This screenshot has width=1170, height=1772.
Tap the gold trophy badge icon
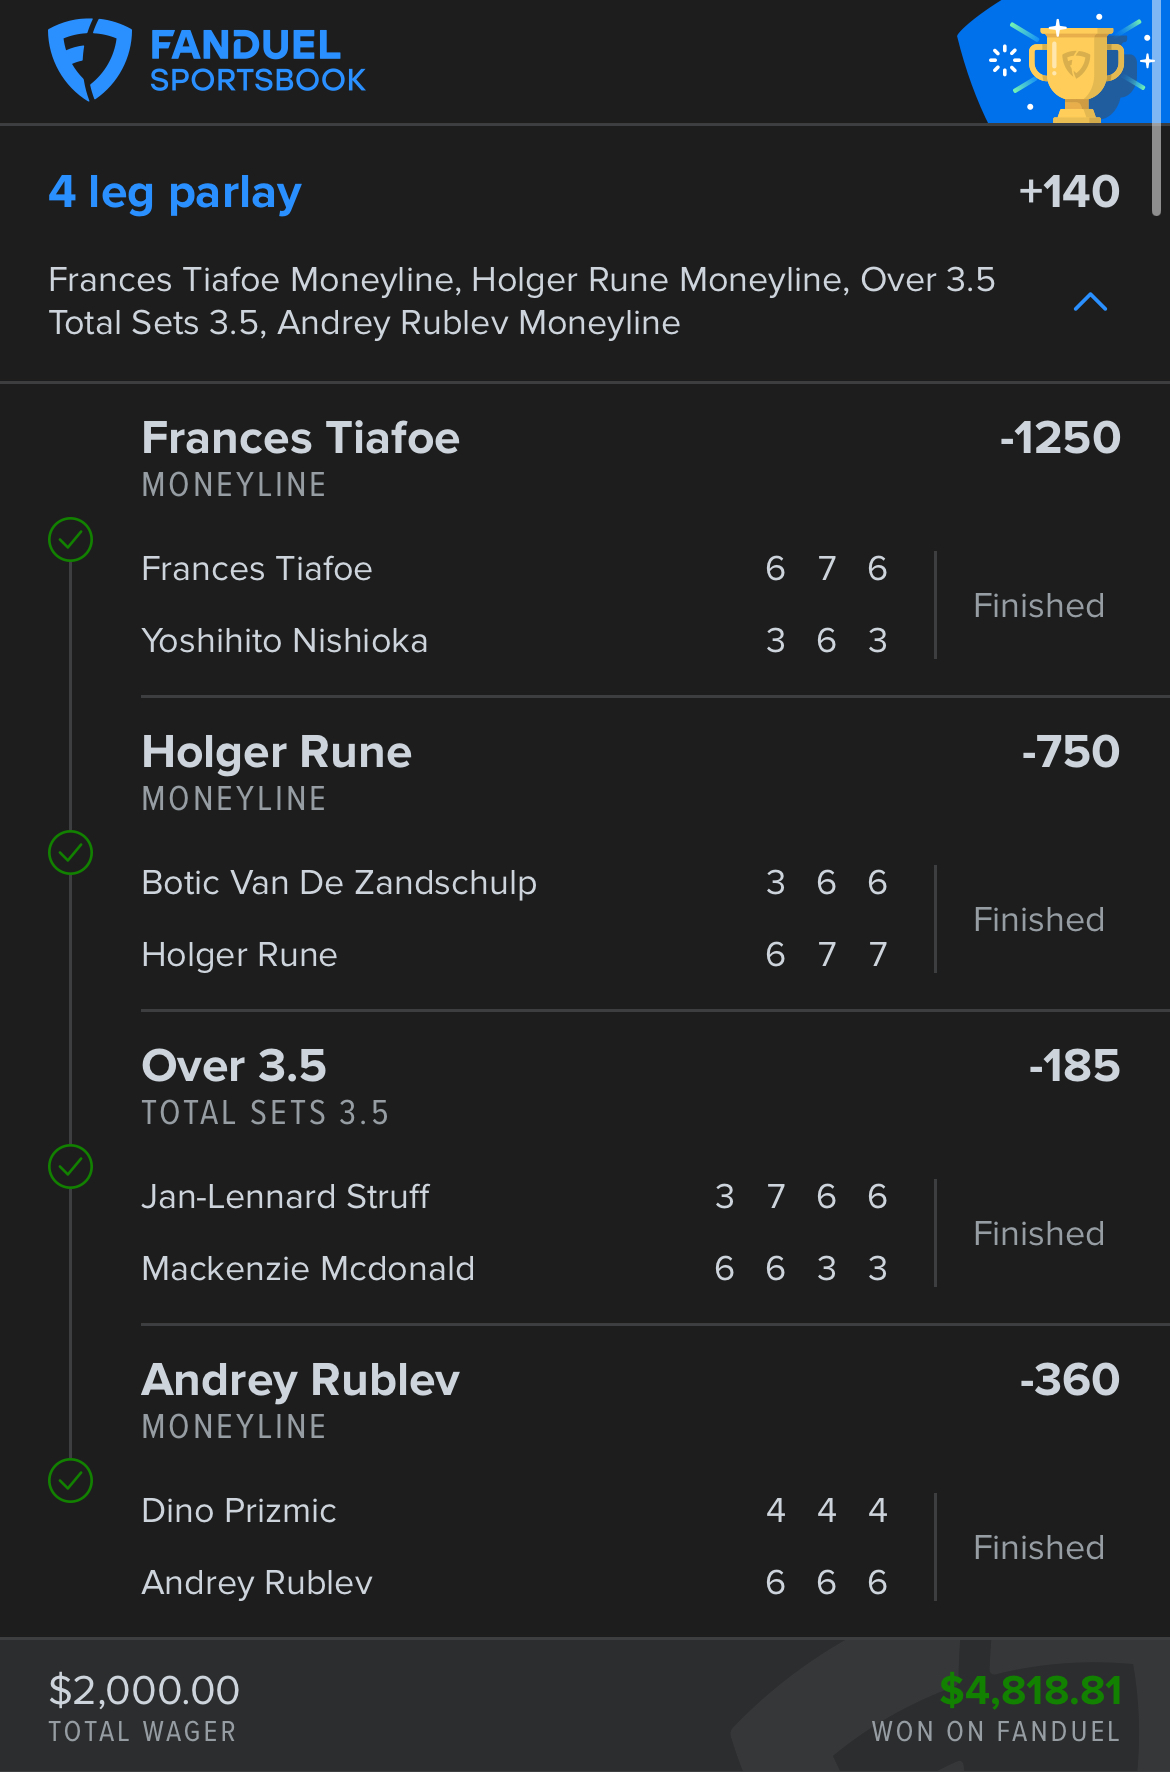pyautogui.click(x=1076, y=70)
